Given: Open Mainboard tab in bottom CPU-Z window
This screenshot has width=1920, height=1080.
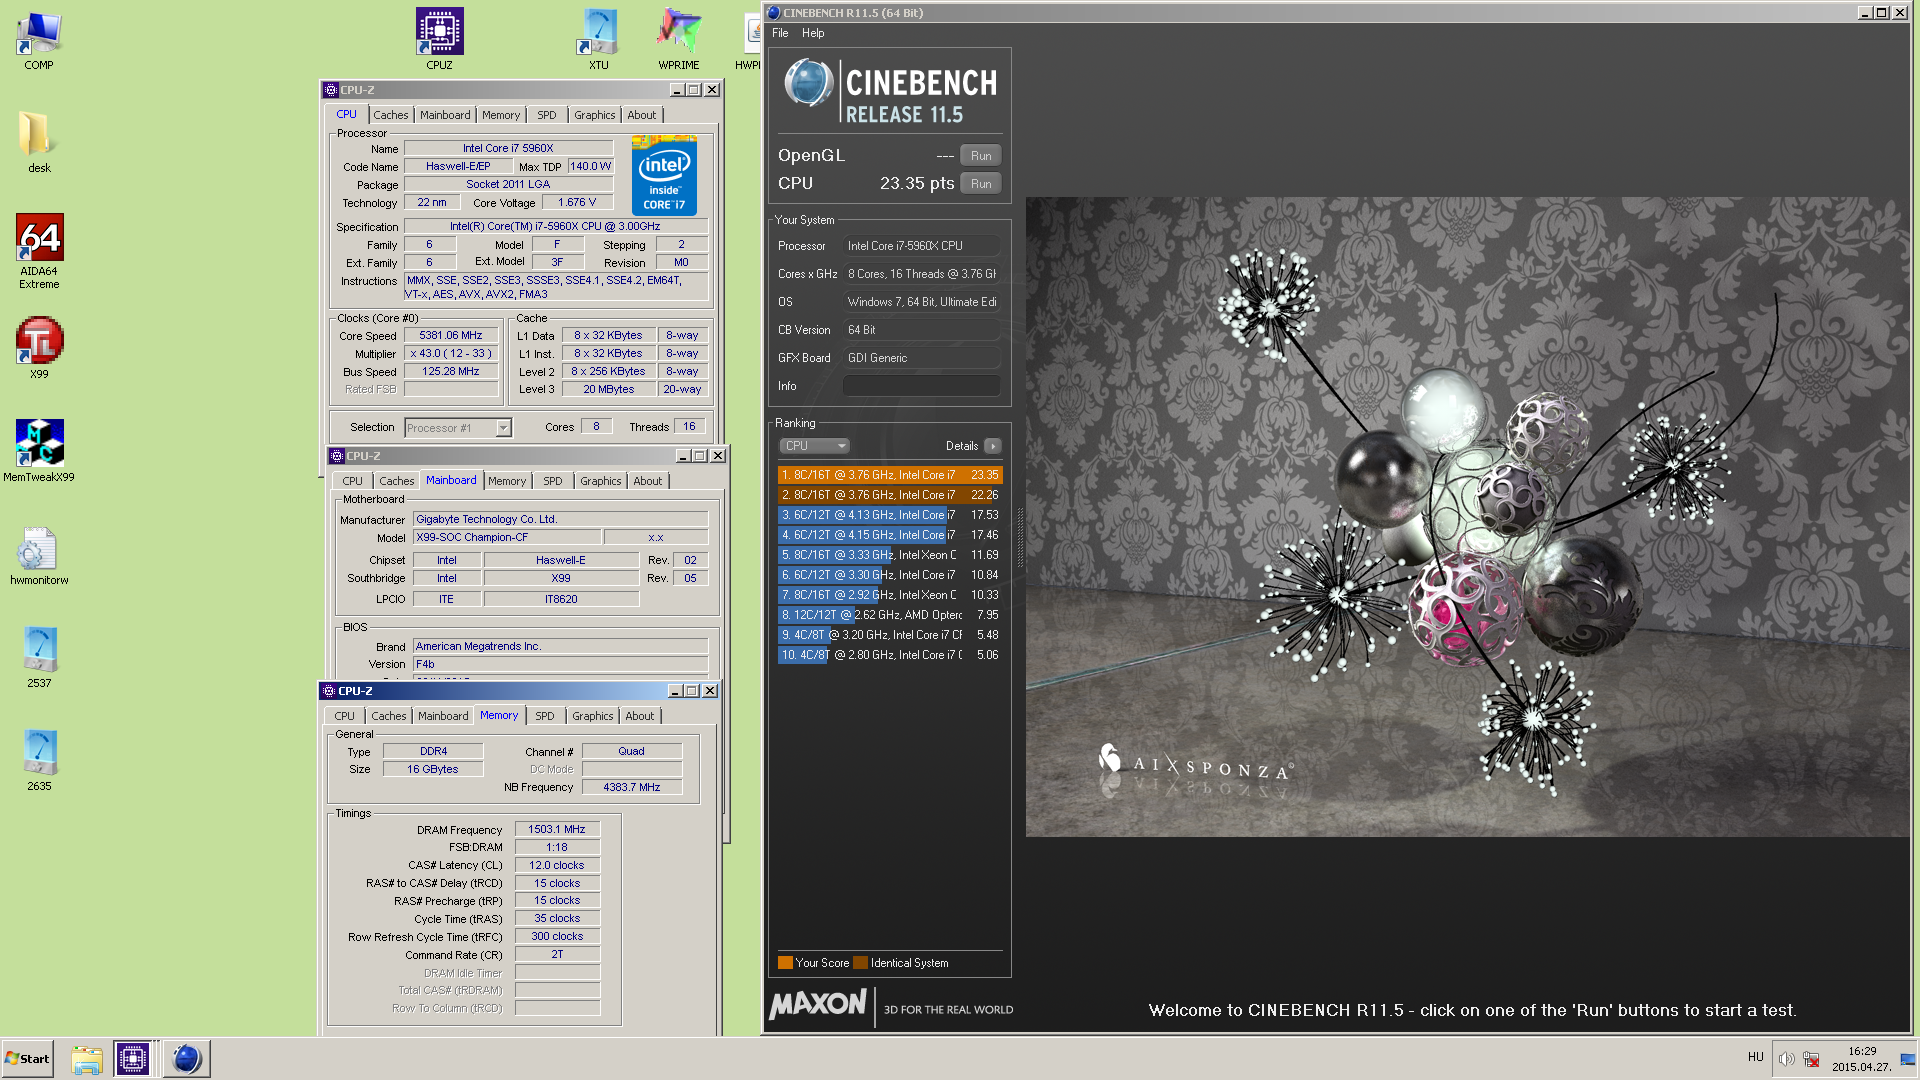Looking at the screenshot, I should click(443, 716).
